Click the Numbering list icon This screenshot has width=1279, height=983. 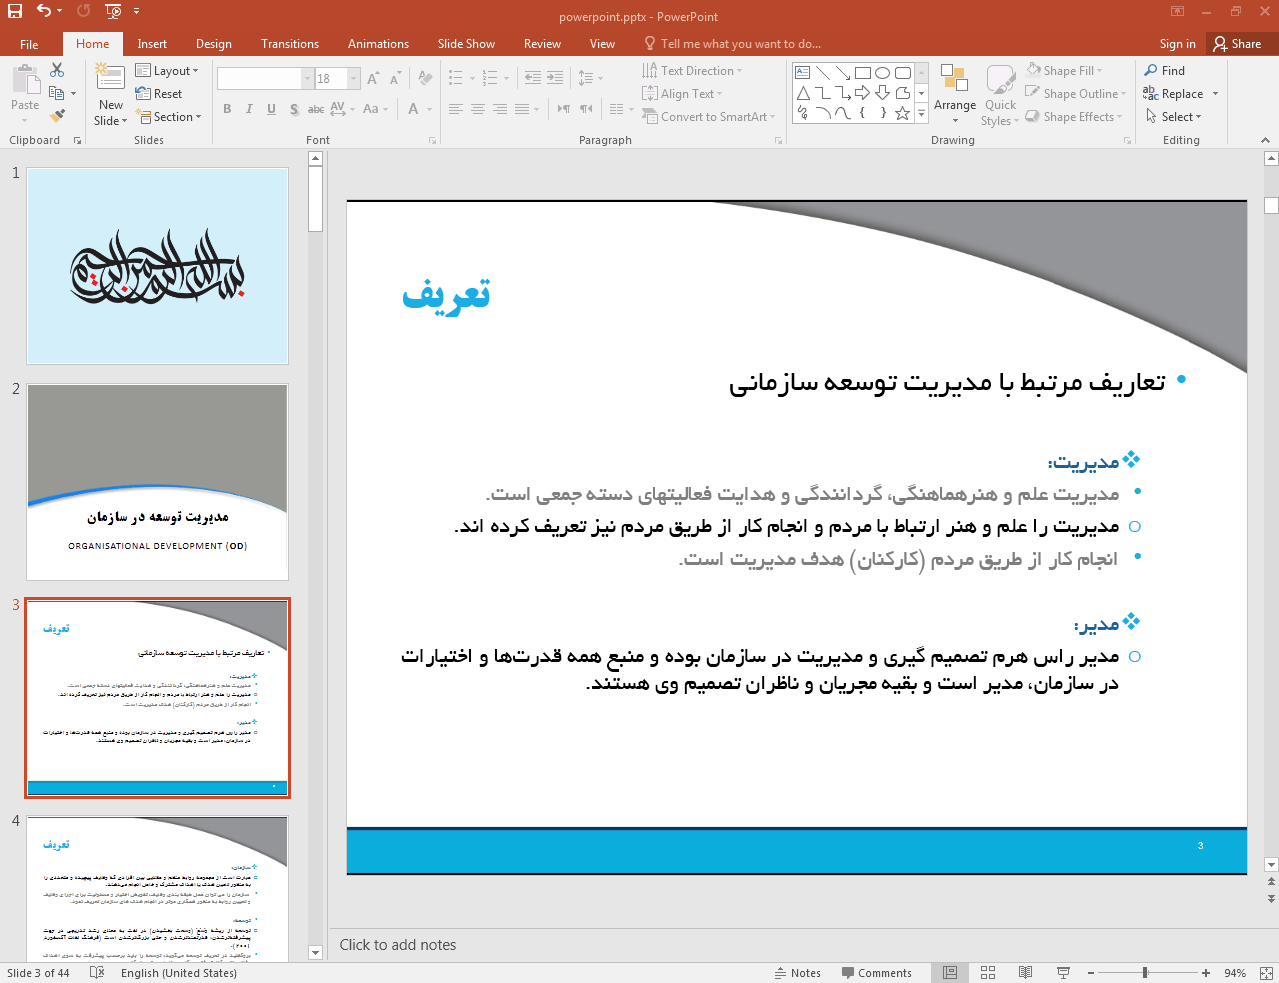point(489,78)
